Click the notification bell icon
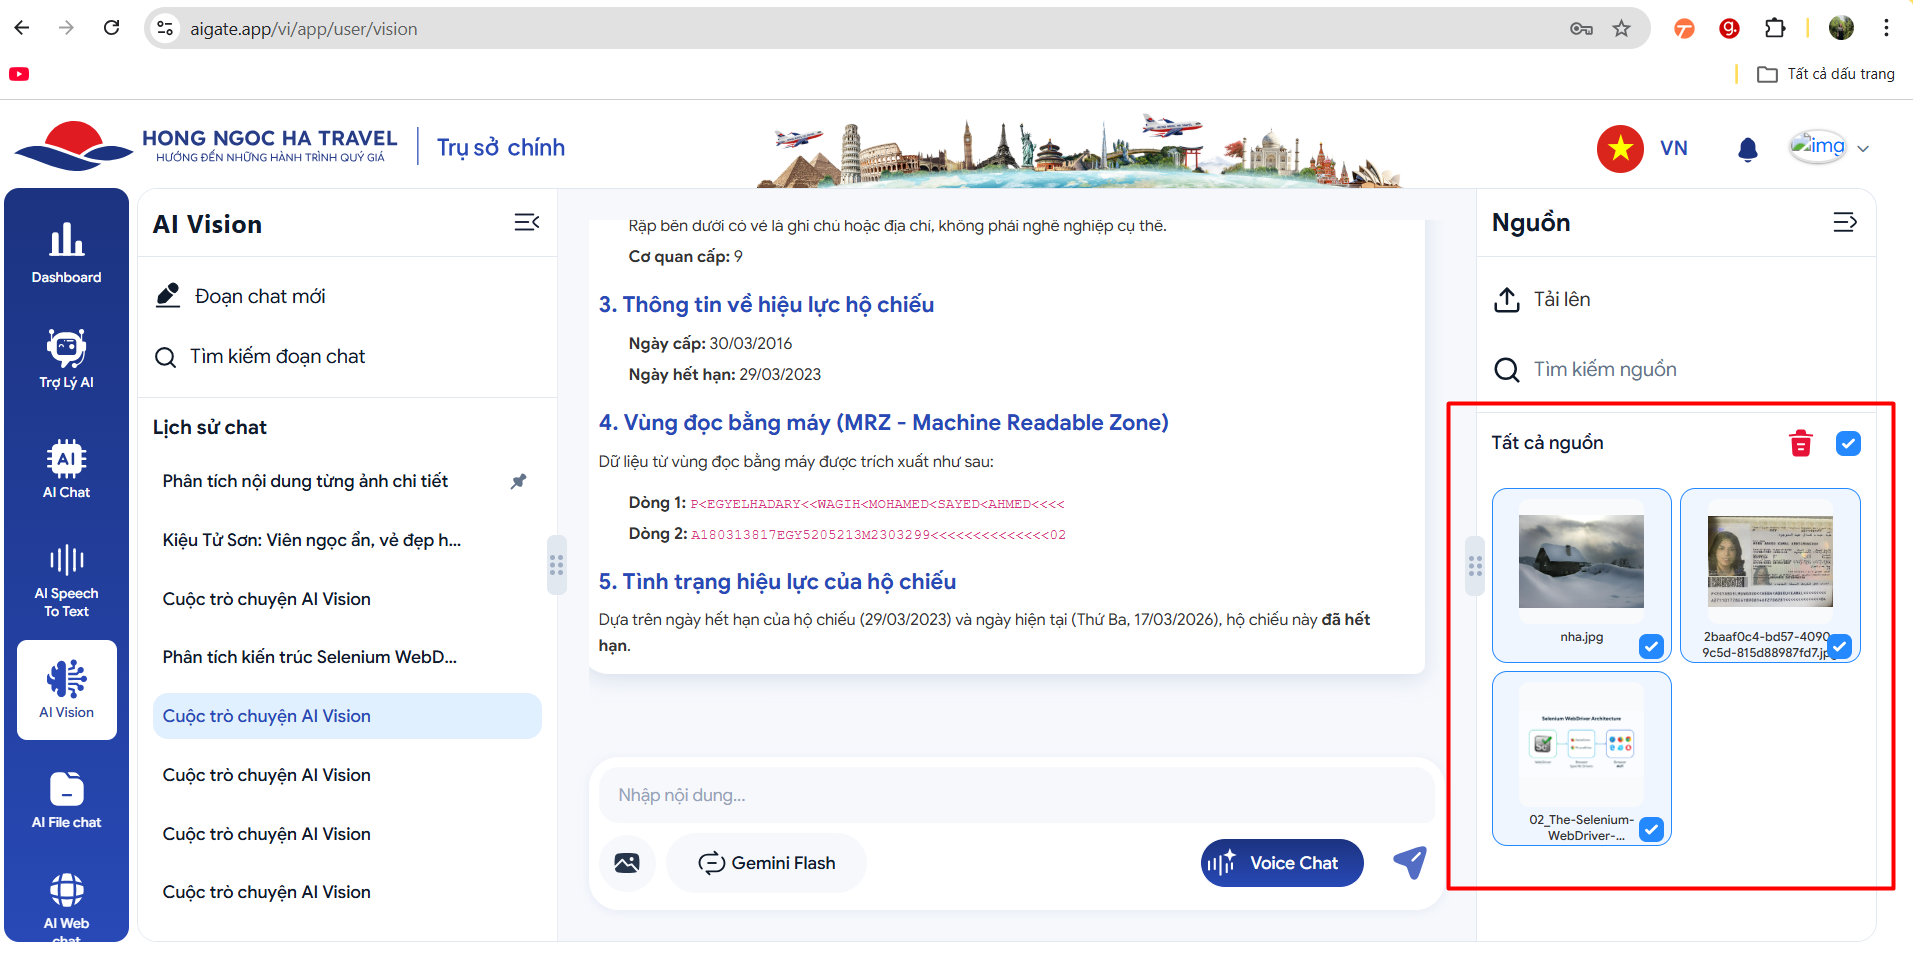Viewport: 1913px width, 978px height. (x=1747, y=149)
